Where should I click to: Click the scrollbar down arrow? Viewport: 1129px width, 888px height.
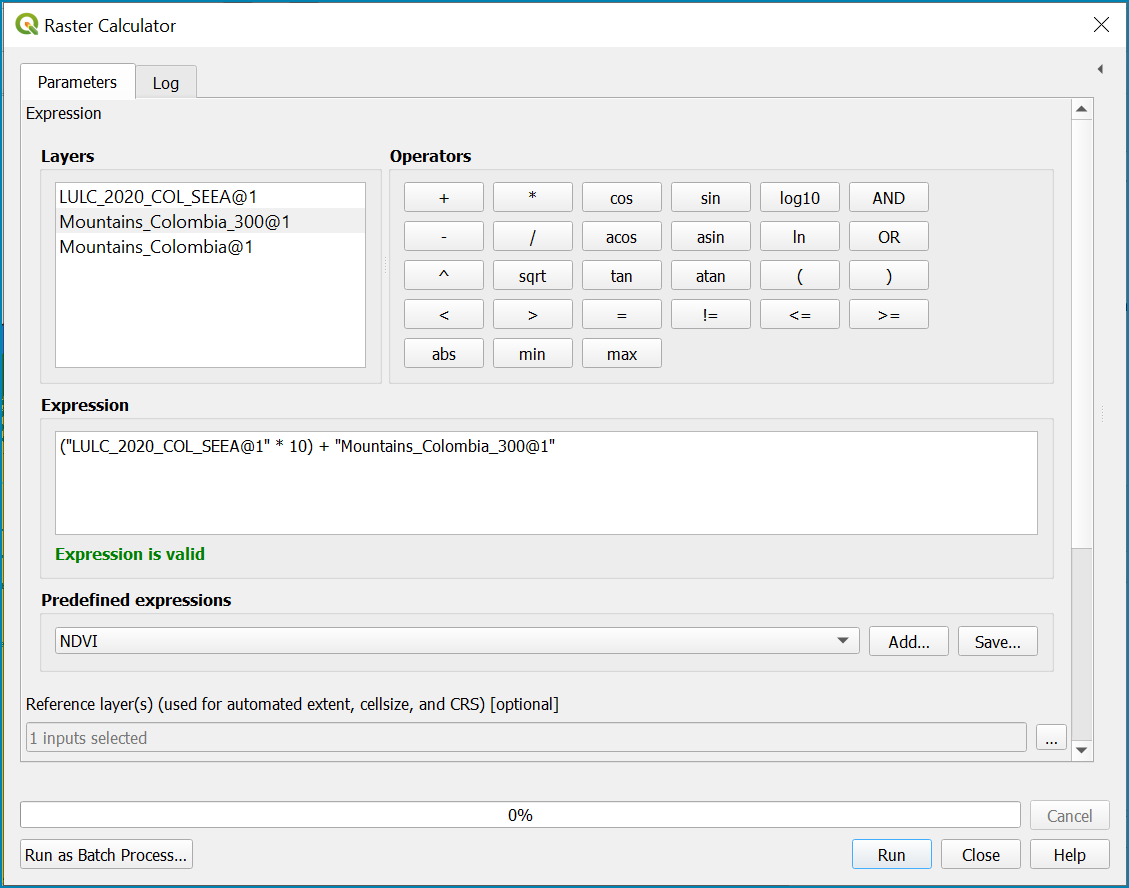click(1081, 750)
